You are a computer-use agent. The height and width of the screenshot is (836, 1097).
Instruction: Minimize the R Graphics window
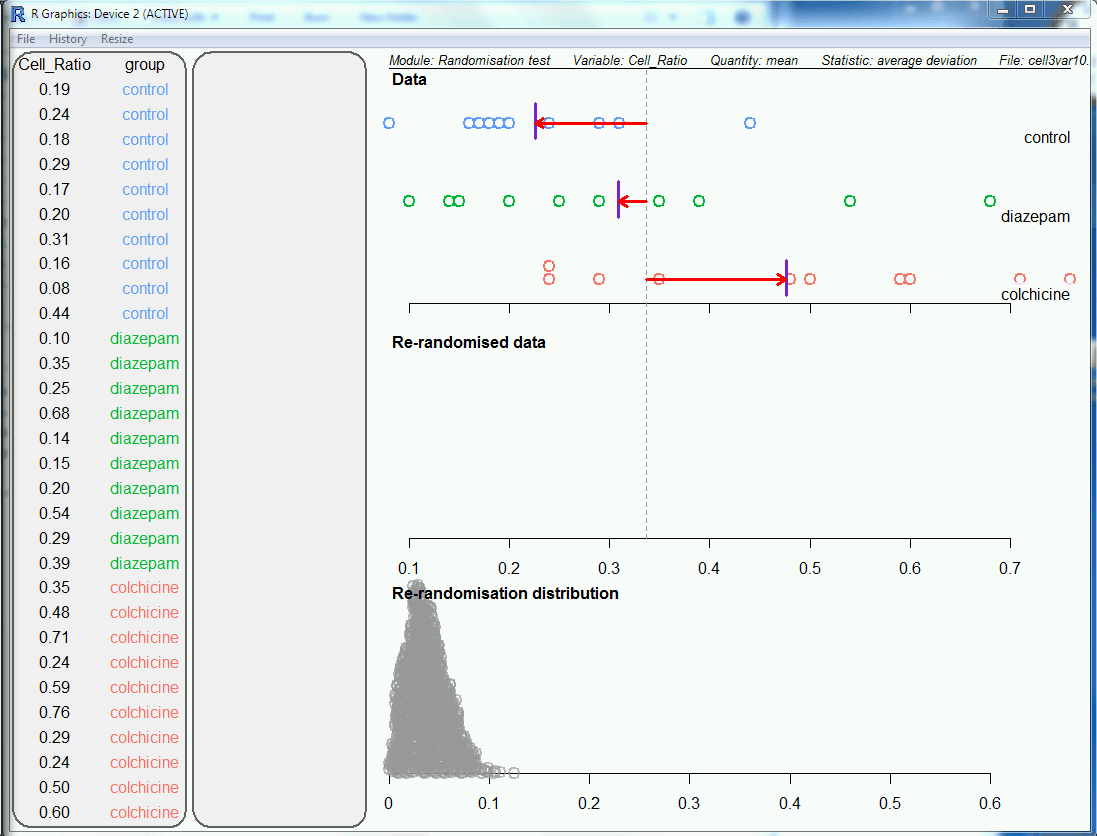1005,9
